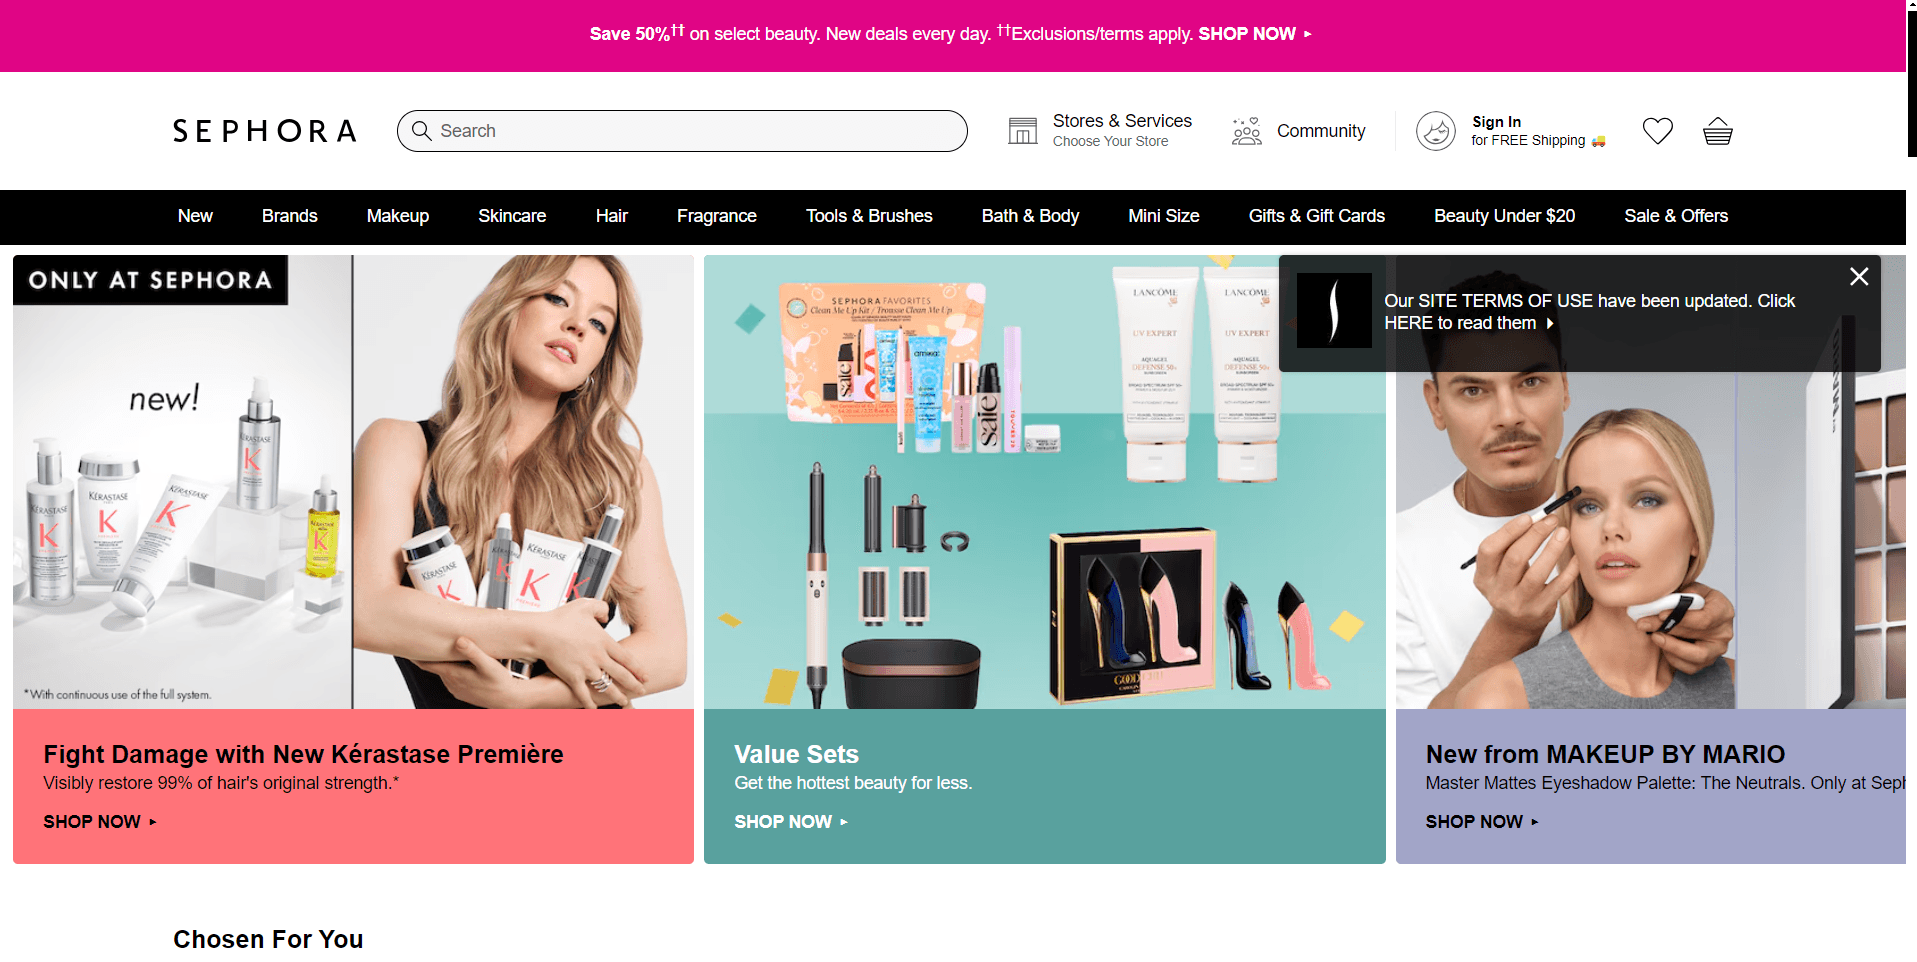
Task: Click SHOP NOW under MAKEUP BY MARIO
Action: (x=1482, y=822)
